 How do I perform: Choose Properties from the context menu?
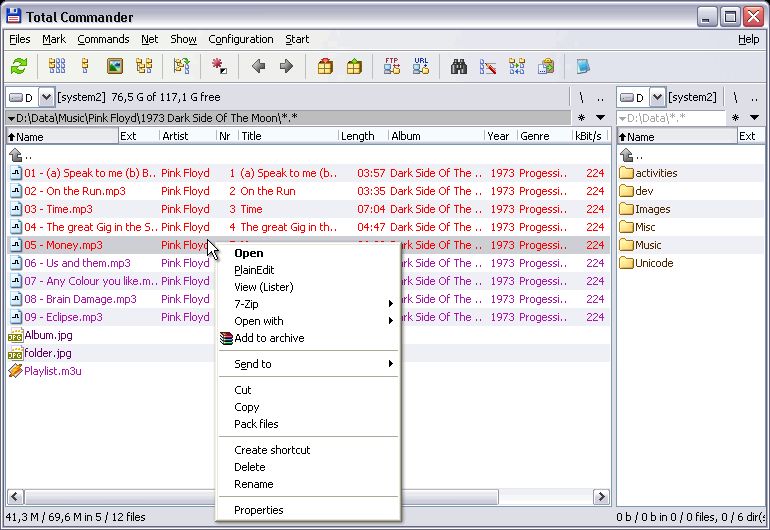point(258,510)
